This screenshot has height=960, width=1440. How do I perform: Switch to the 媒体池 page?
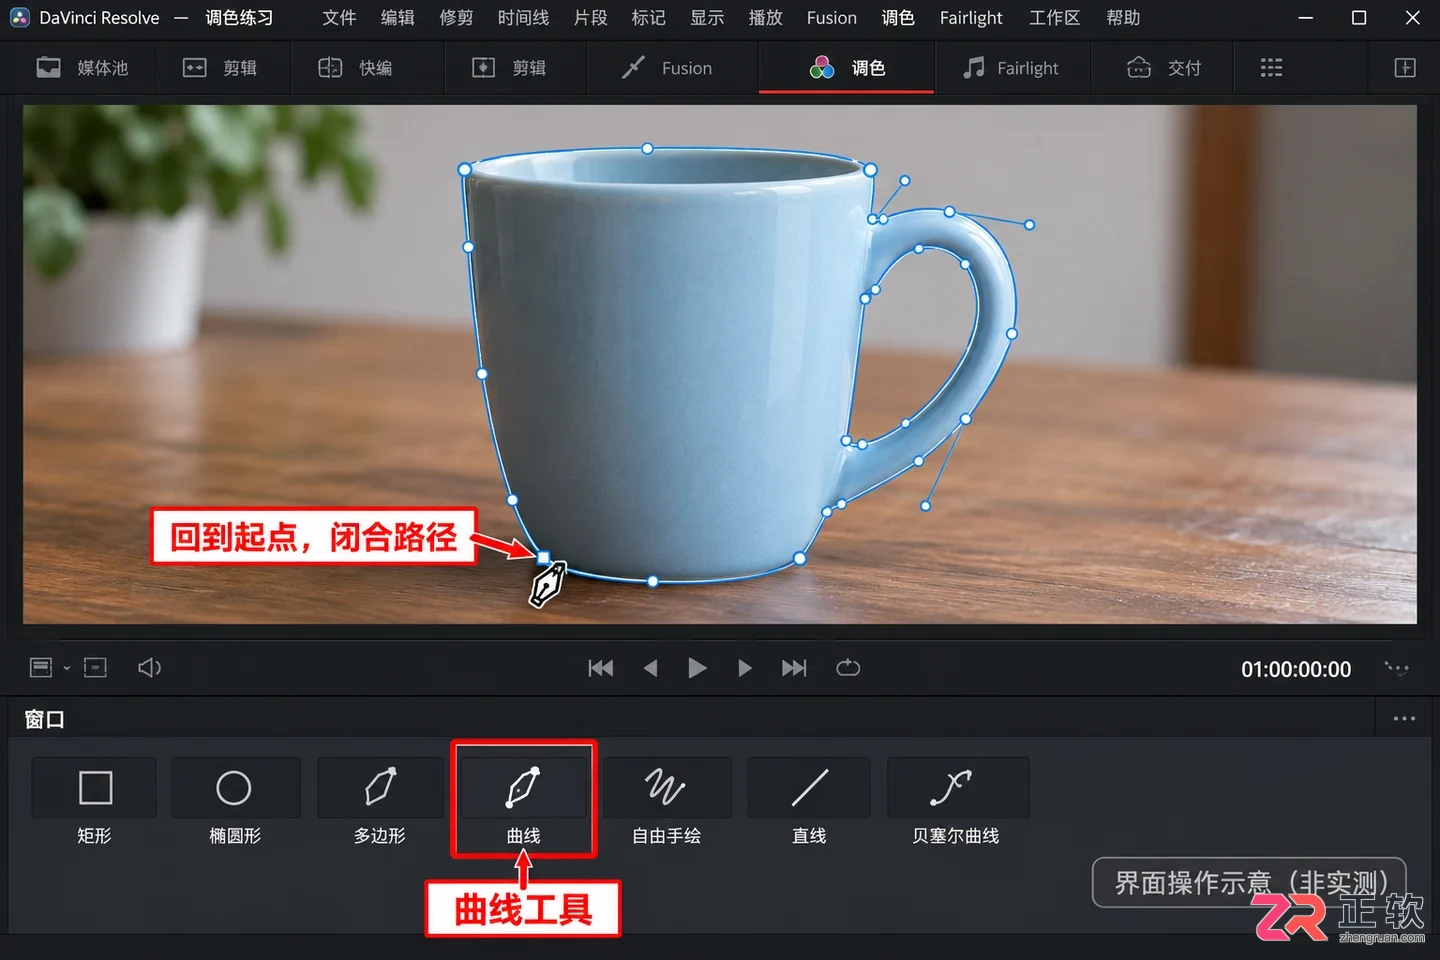coord(83,68)
